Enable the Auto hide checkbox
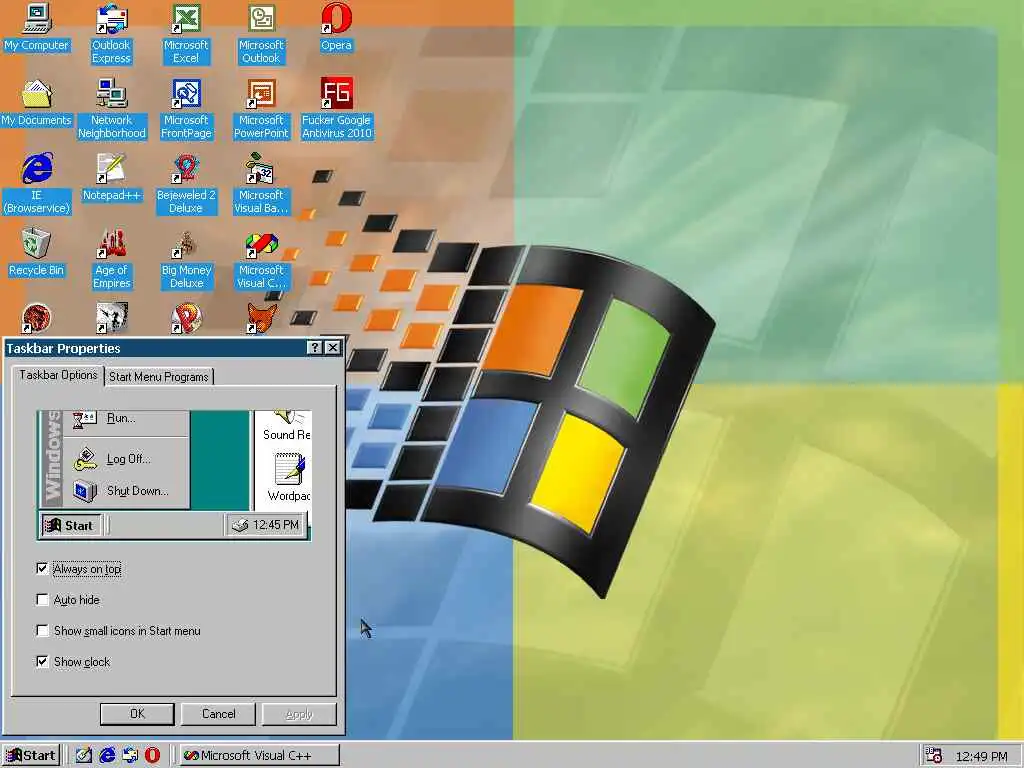This screenshot has width=1024, height=768. [x=42, y=600]
